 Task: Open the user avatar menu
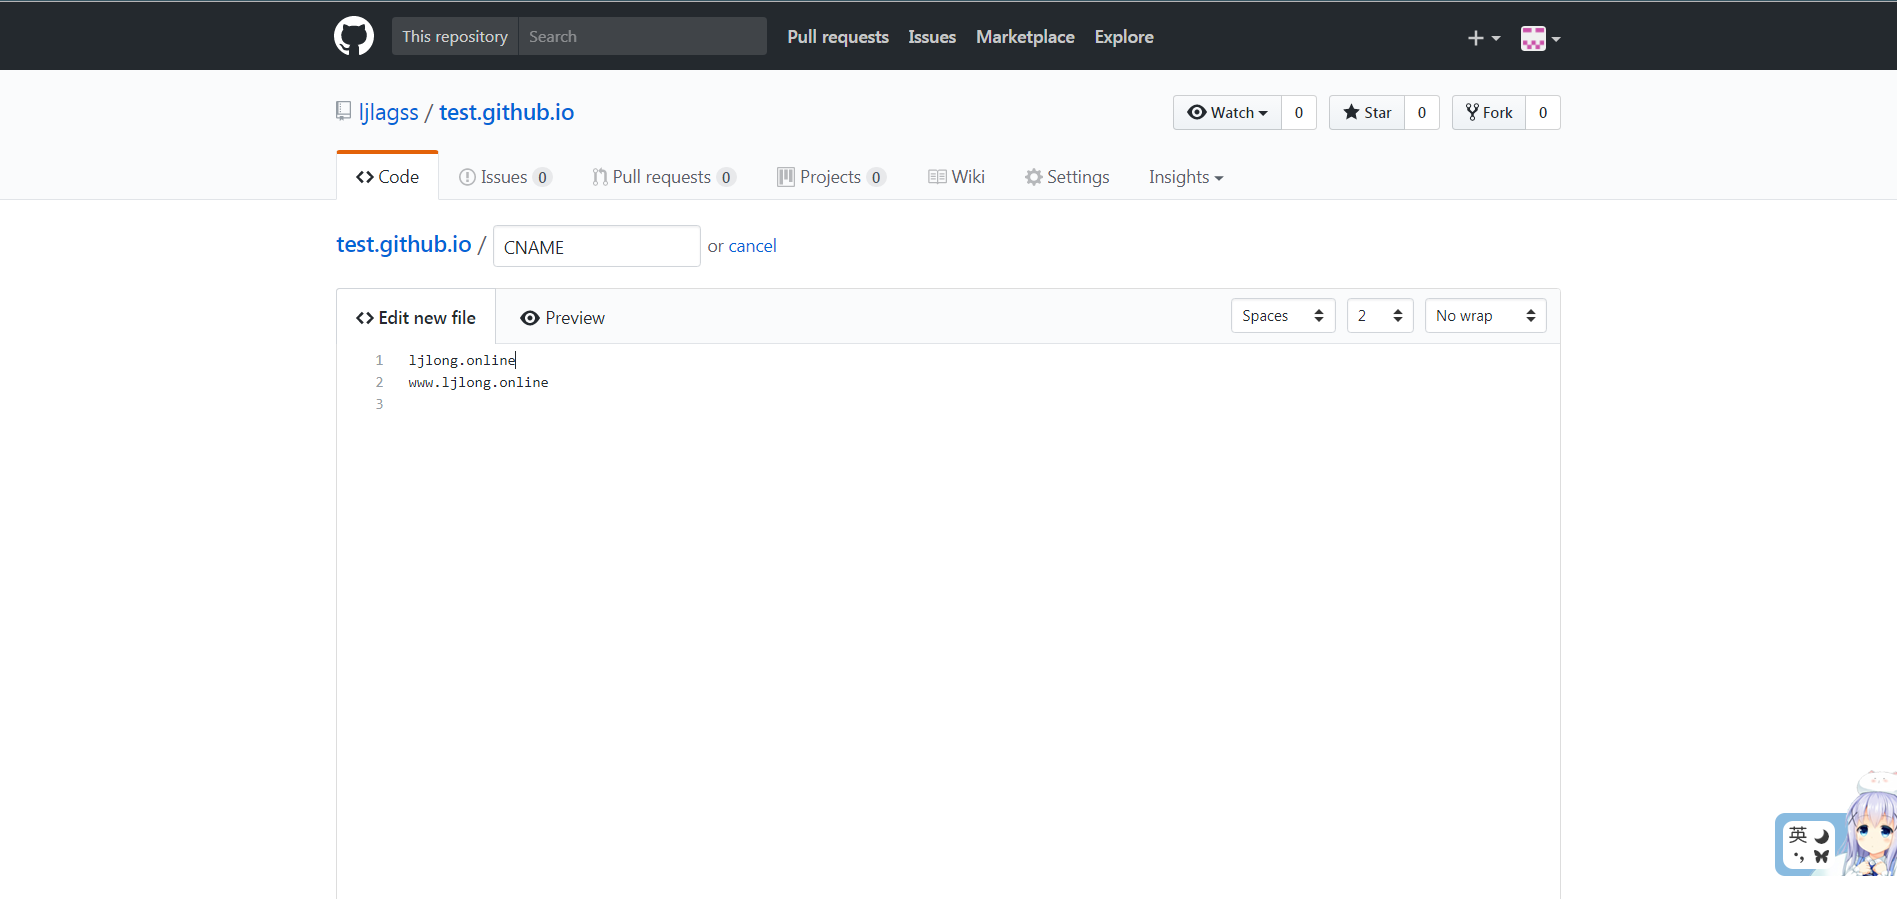click(x=1540, y=38)
